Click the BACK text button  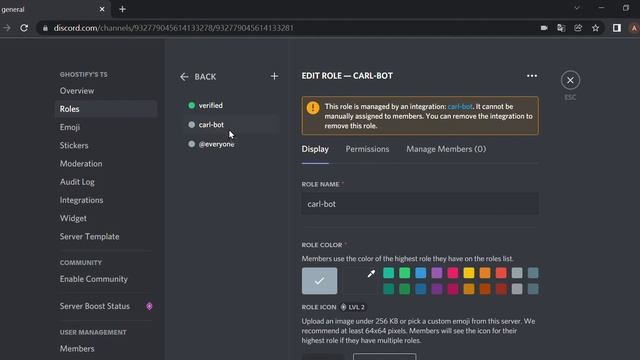coord(205,77)
